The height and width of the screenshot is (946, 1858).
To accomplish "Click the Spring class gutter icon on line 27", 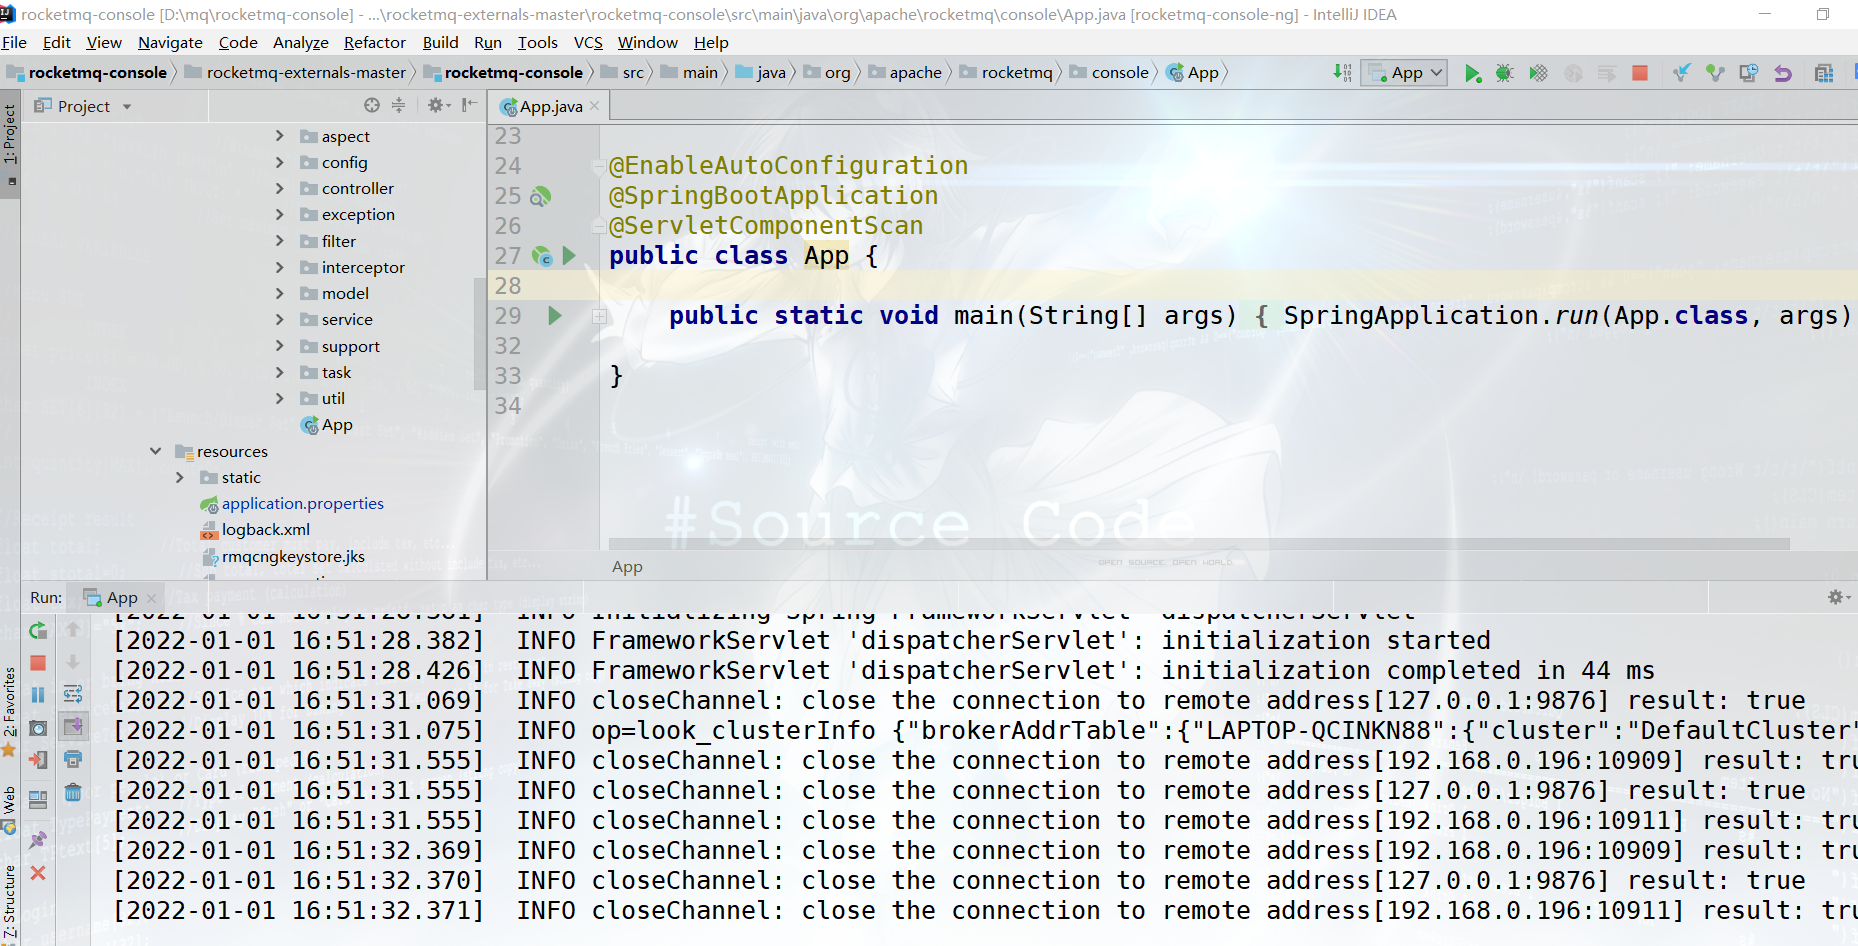I will click(x=542, y=256).
